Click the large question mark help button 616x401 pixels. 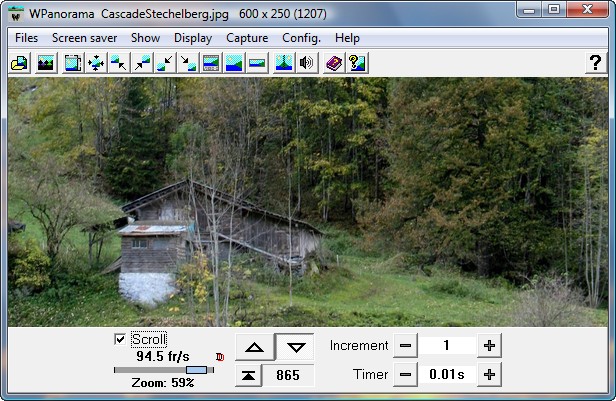coord(596,63)
